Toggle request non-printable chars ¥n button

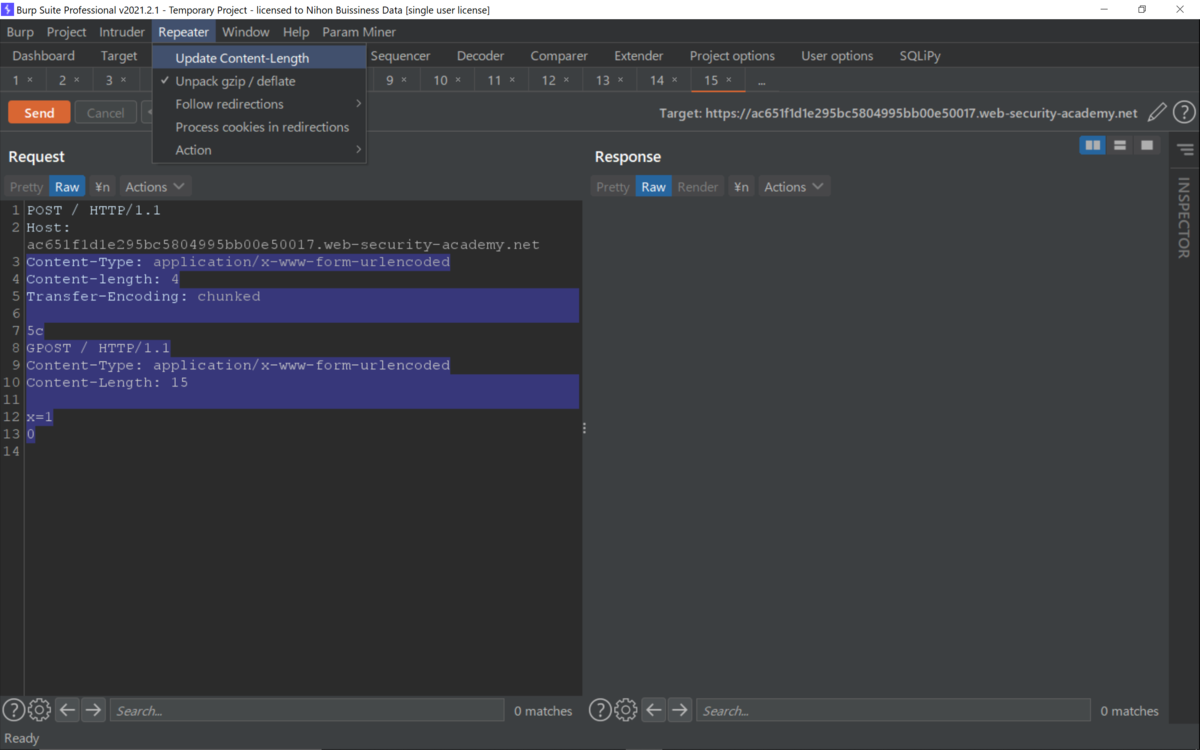coord(102,187)
